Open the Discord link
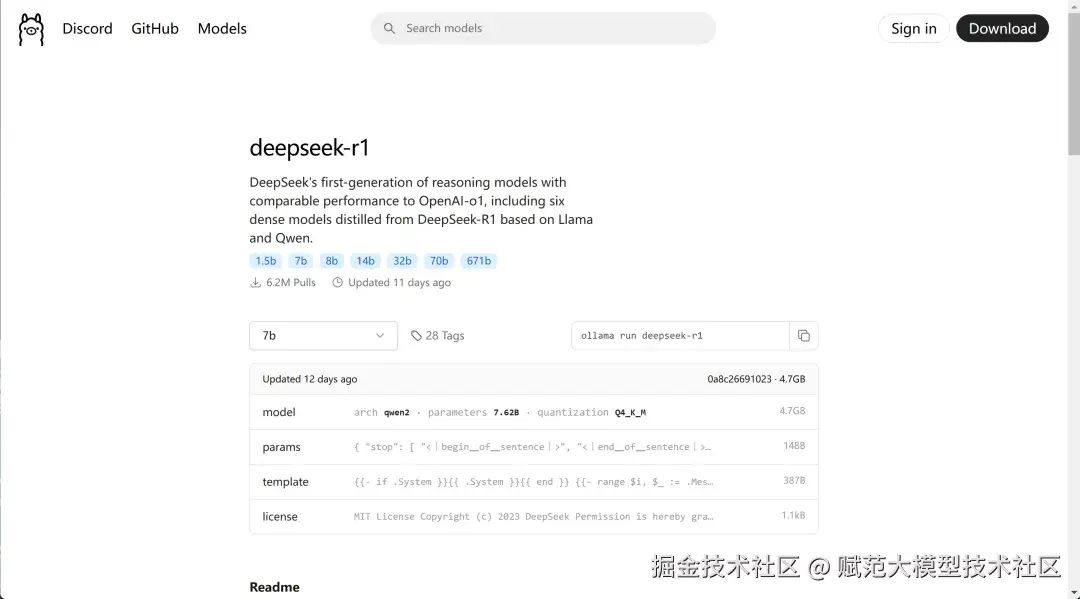The height and width of the screenshot is (599, 1080). (x=87, y=29)
